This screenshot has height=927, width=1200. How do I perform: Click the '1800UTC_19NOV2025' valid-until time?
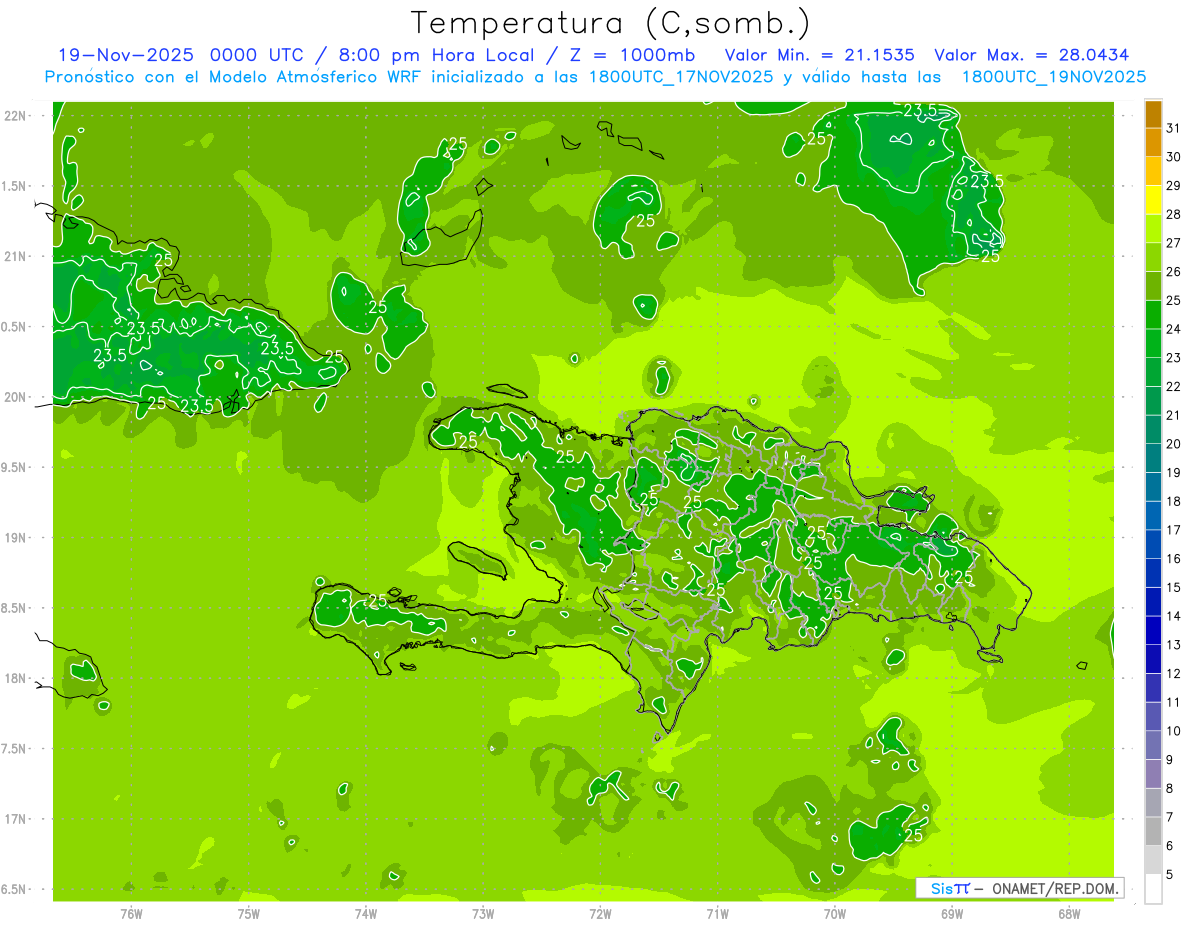point(1054,77)
